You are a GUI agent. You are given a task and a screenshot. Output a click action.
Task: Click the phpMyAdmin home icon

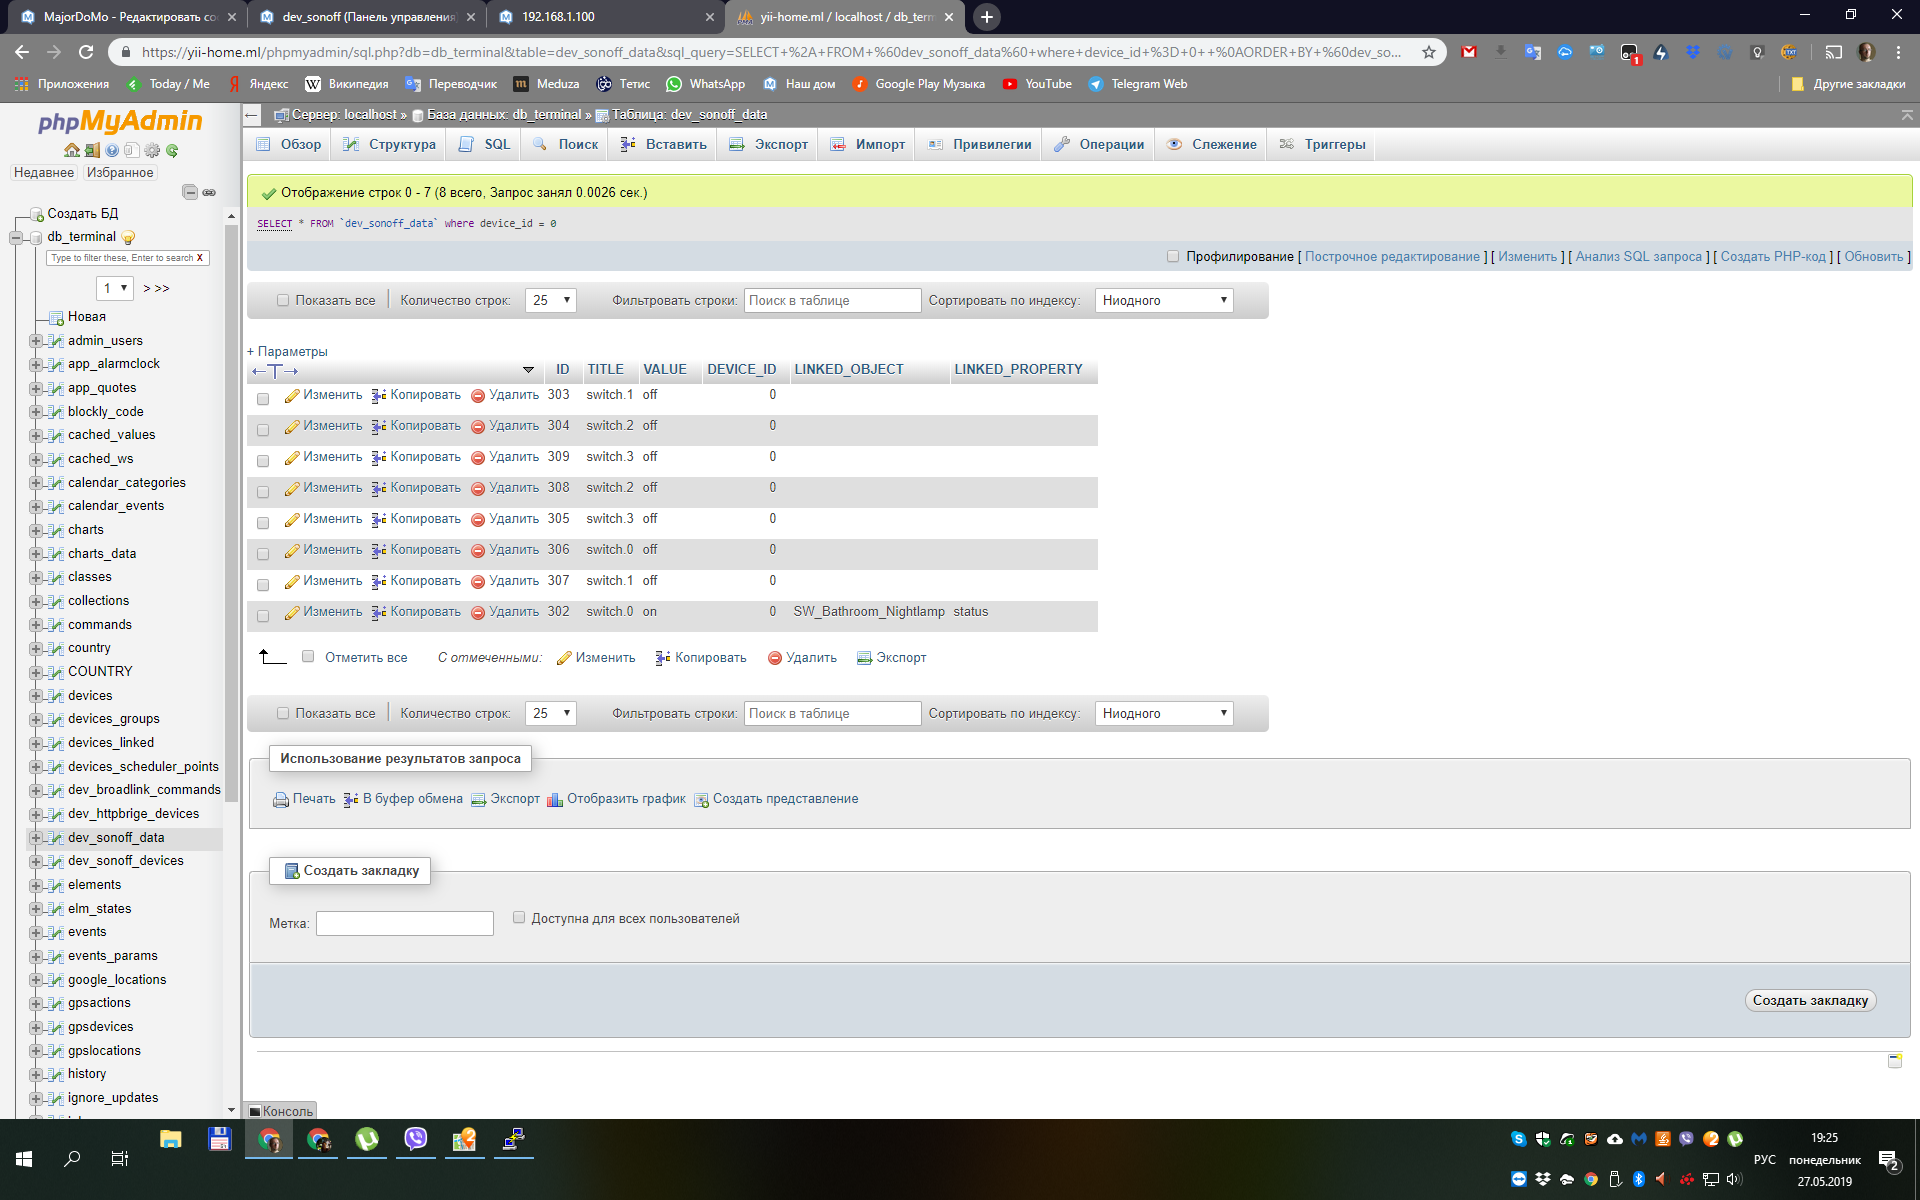pos(72,151)
